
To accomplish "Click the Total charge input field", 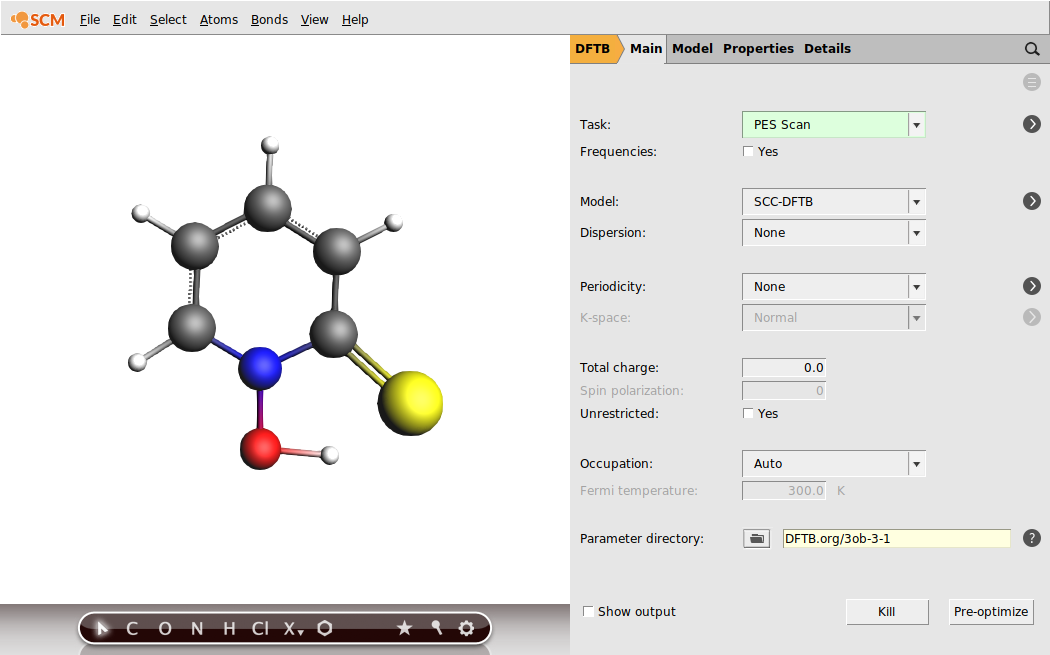I will pos(783,368).
